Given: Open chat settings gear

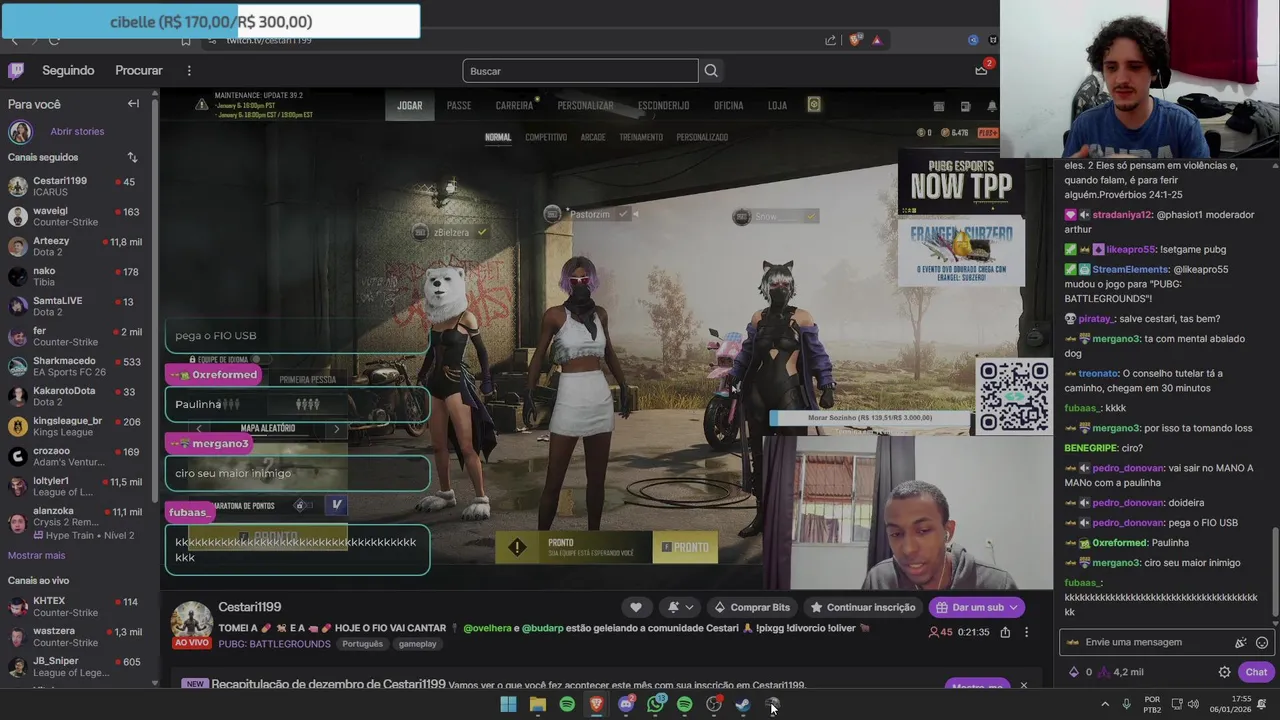Looking at the screenshot, I should pyautogui.click(x=1224, y=672).
